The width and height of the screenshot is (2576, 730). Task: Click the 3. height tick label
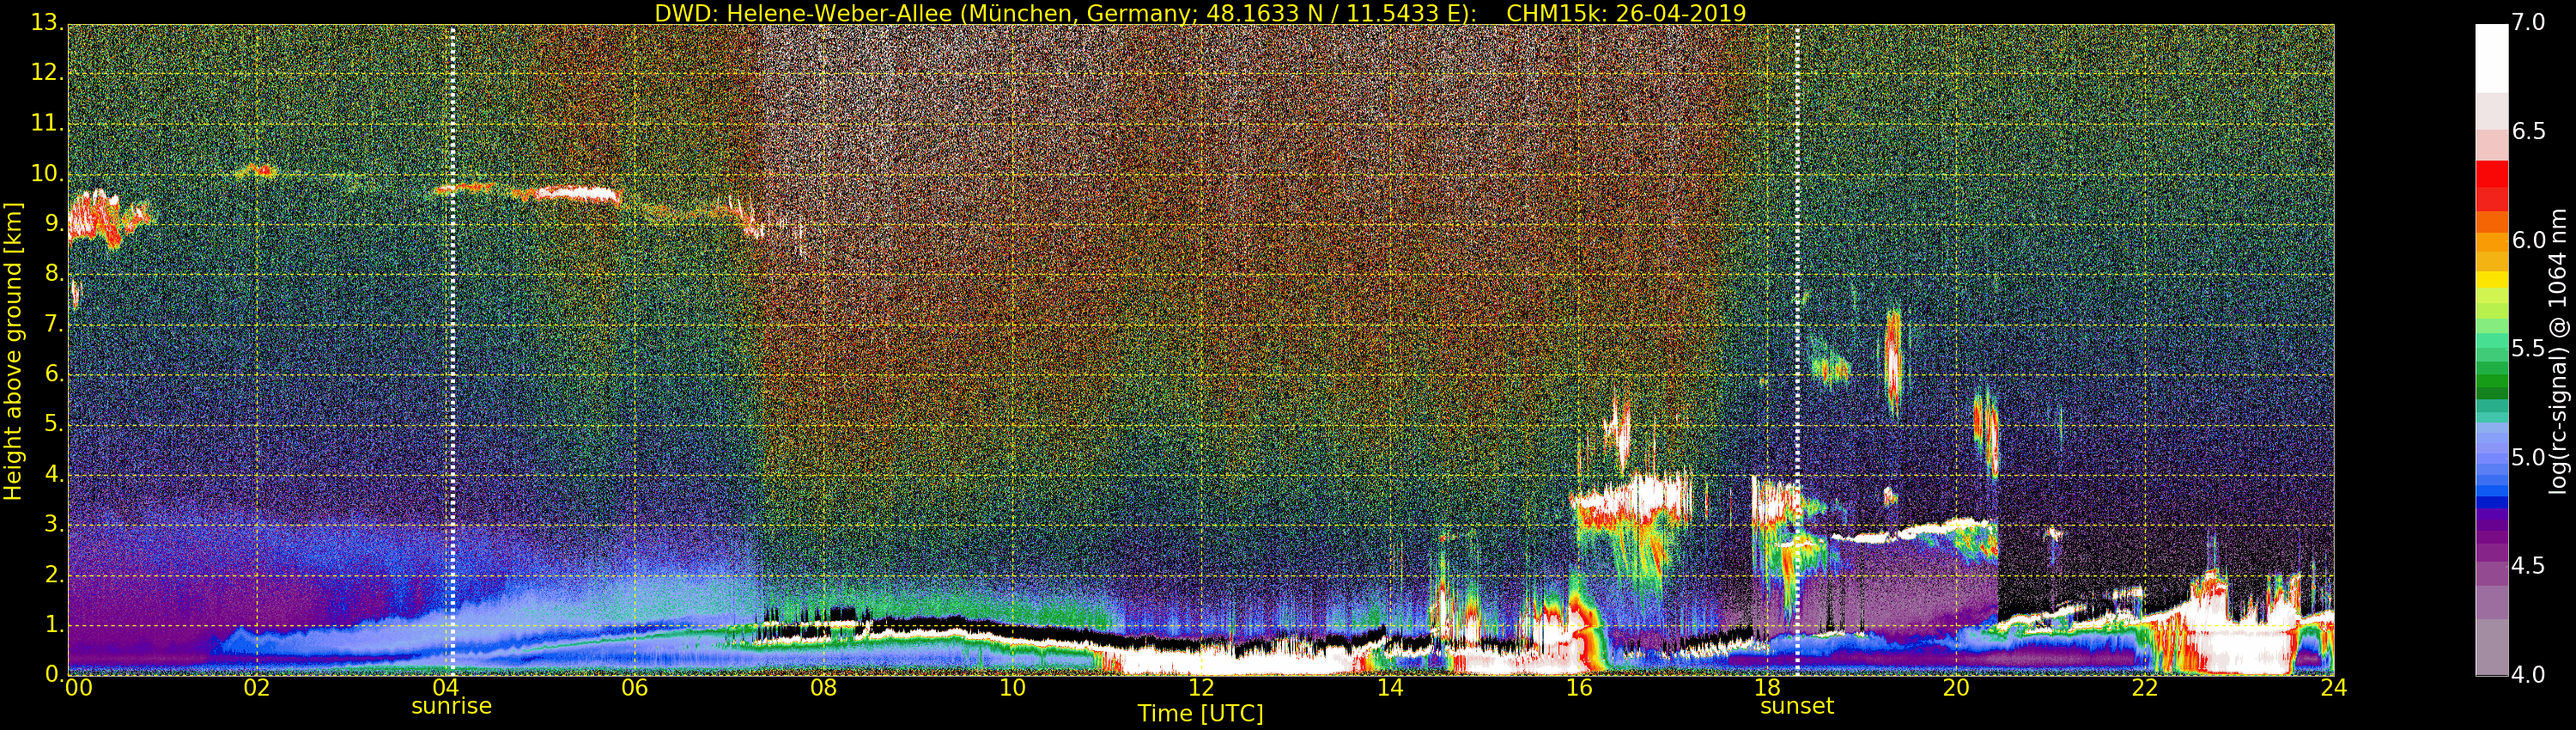point(53,524)
